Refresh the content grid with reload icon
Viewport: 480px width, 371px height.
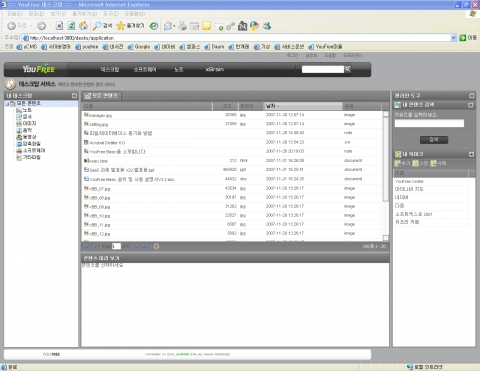(x=156, y=246)
